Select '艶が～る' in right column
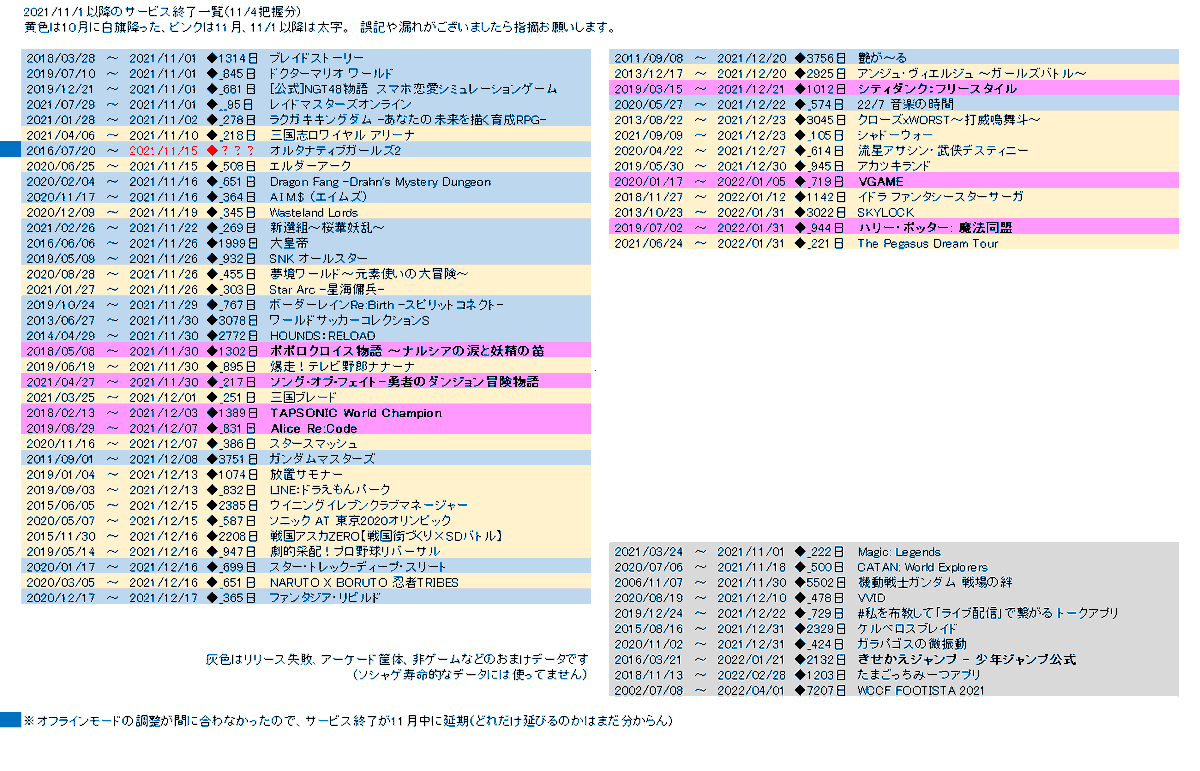Image resolution: width=1200 pixels, height=771 pixels. (x=883, y=58)
